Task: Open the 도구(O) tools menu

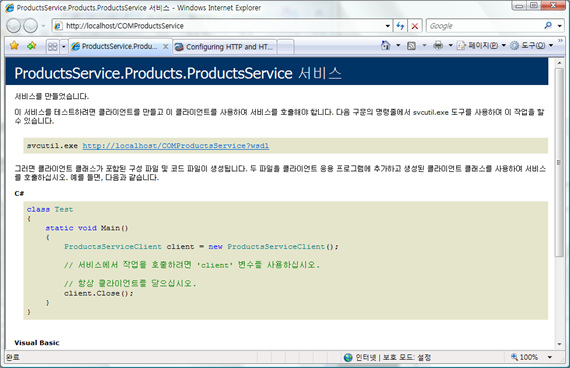Action: pos(531,45)
